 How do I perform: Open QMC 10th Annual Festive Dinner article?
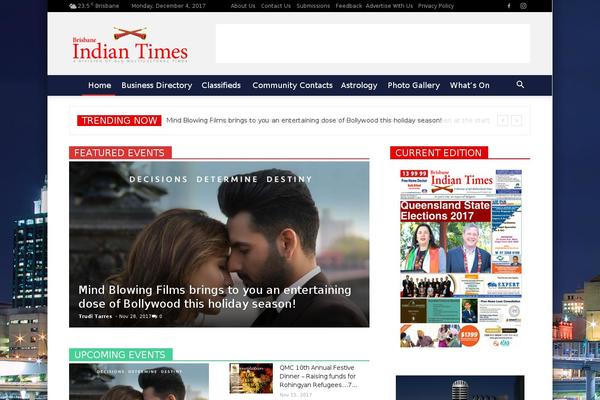click(318, 376)
